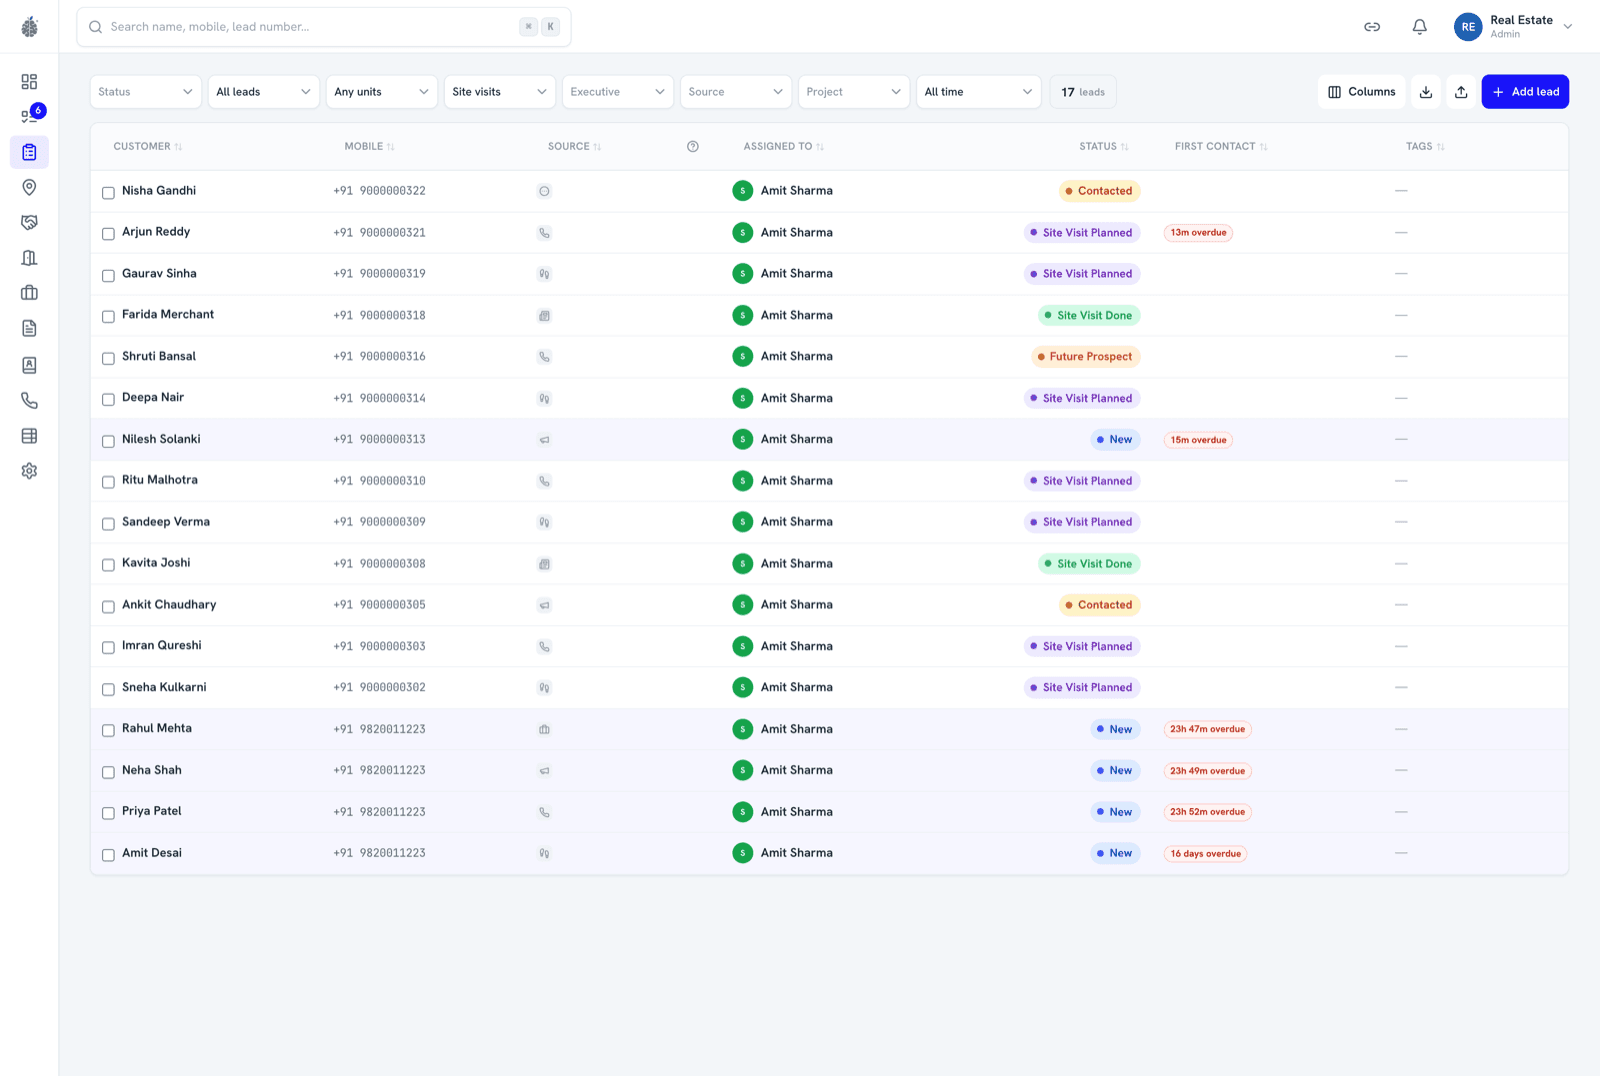Open settings gear icon in sidebar

(x=29, y=471)
